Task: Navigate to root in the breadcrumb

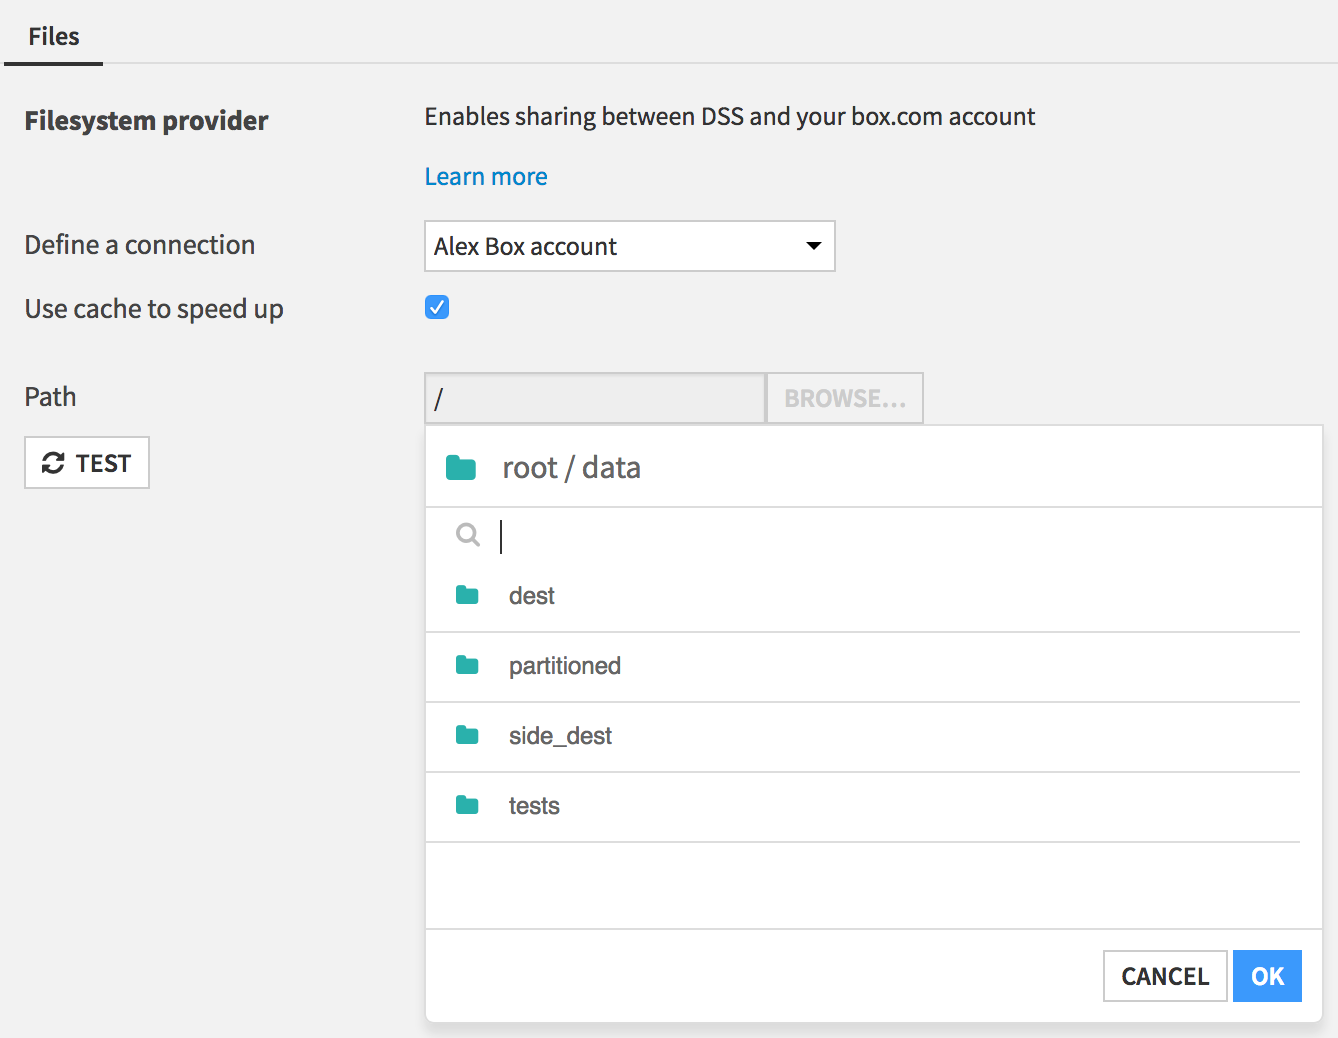Action: [529, 468]
